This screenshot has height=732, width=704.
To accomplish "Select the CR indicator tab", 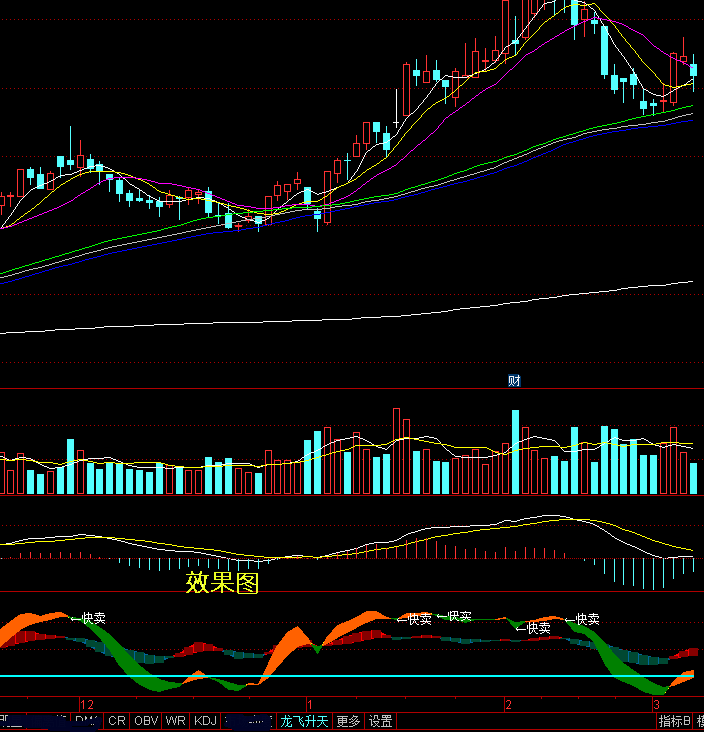I will [x=117, y=721].
